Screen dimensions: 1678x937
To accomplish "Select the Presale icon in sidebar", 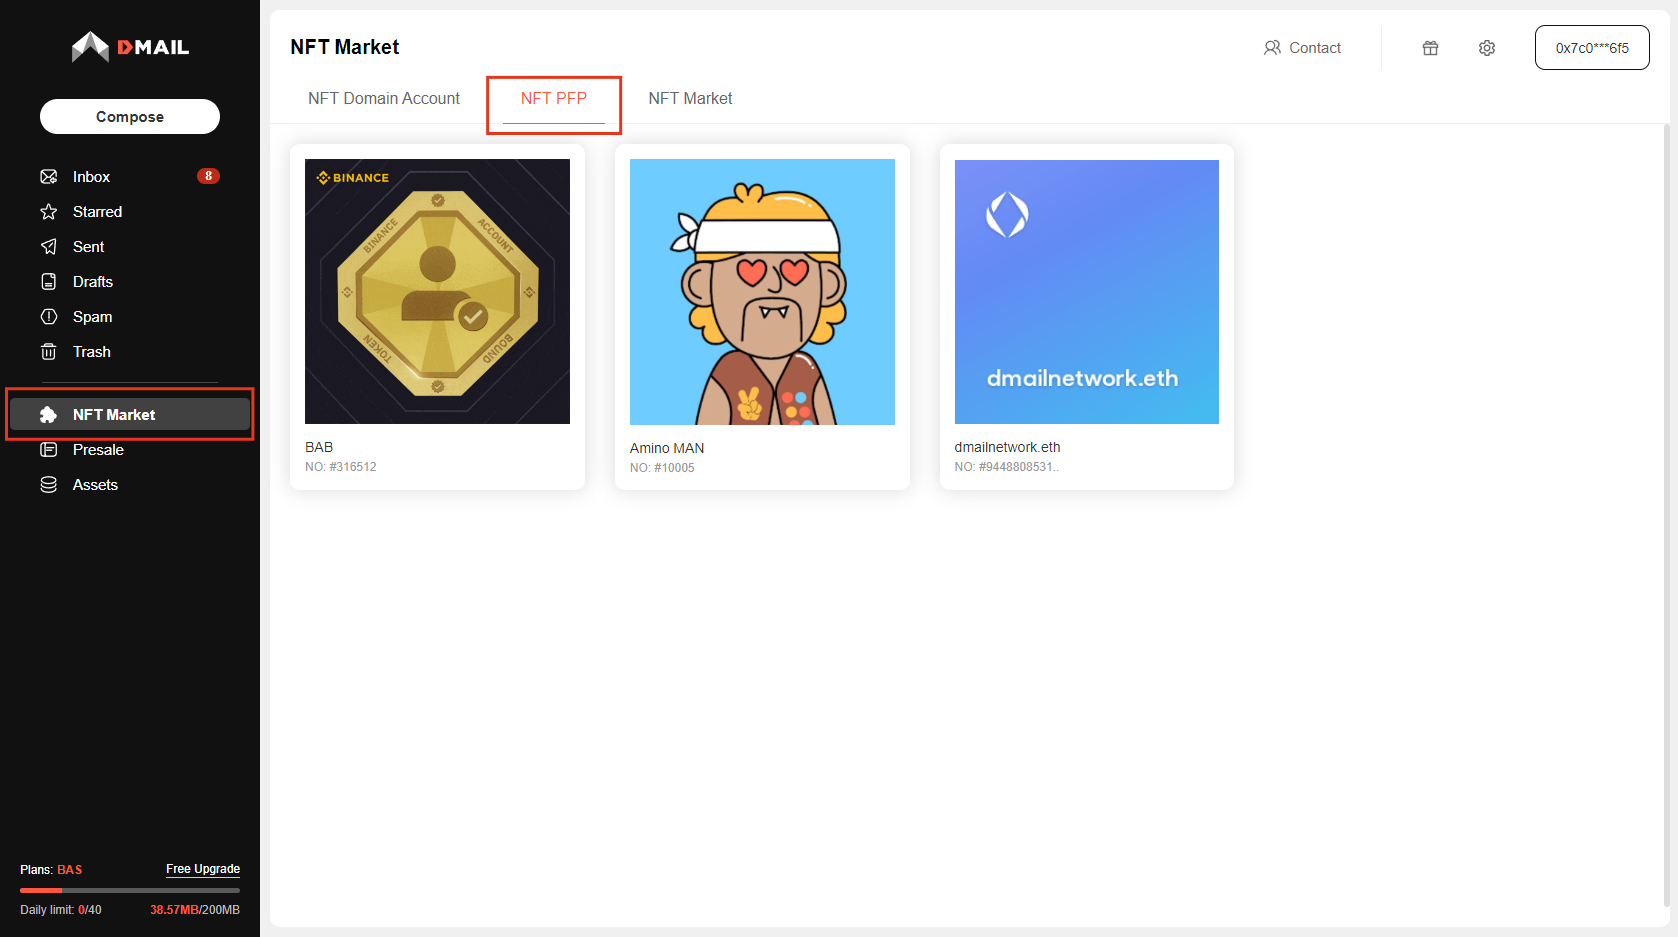I will click(48, 449).
